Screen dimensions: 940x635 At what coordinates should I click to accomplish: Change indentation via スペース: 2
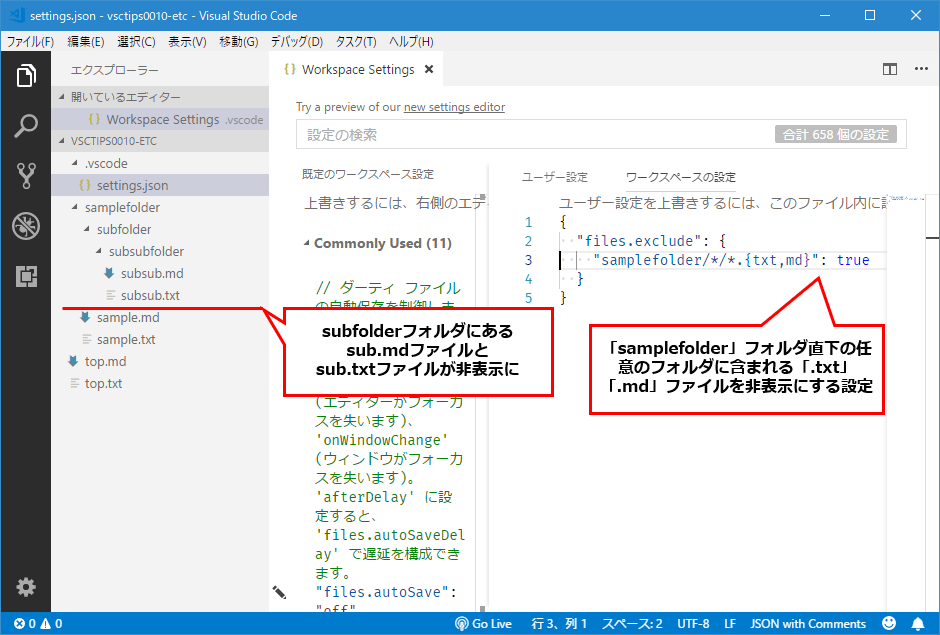[632, 624]
